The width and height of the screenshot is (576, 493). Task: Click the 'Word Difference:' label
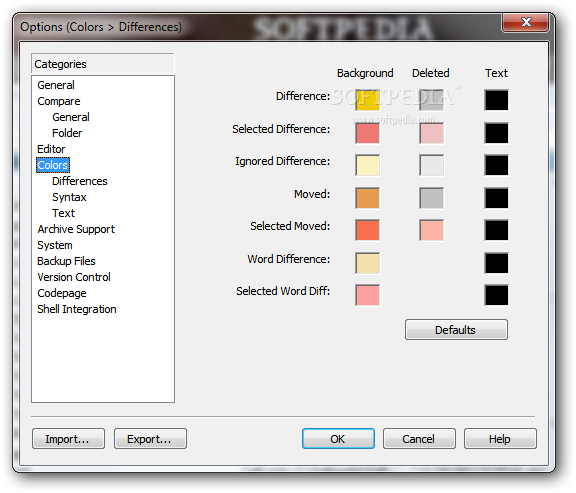click(288, 259)
